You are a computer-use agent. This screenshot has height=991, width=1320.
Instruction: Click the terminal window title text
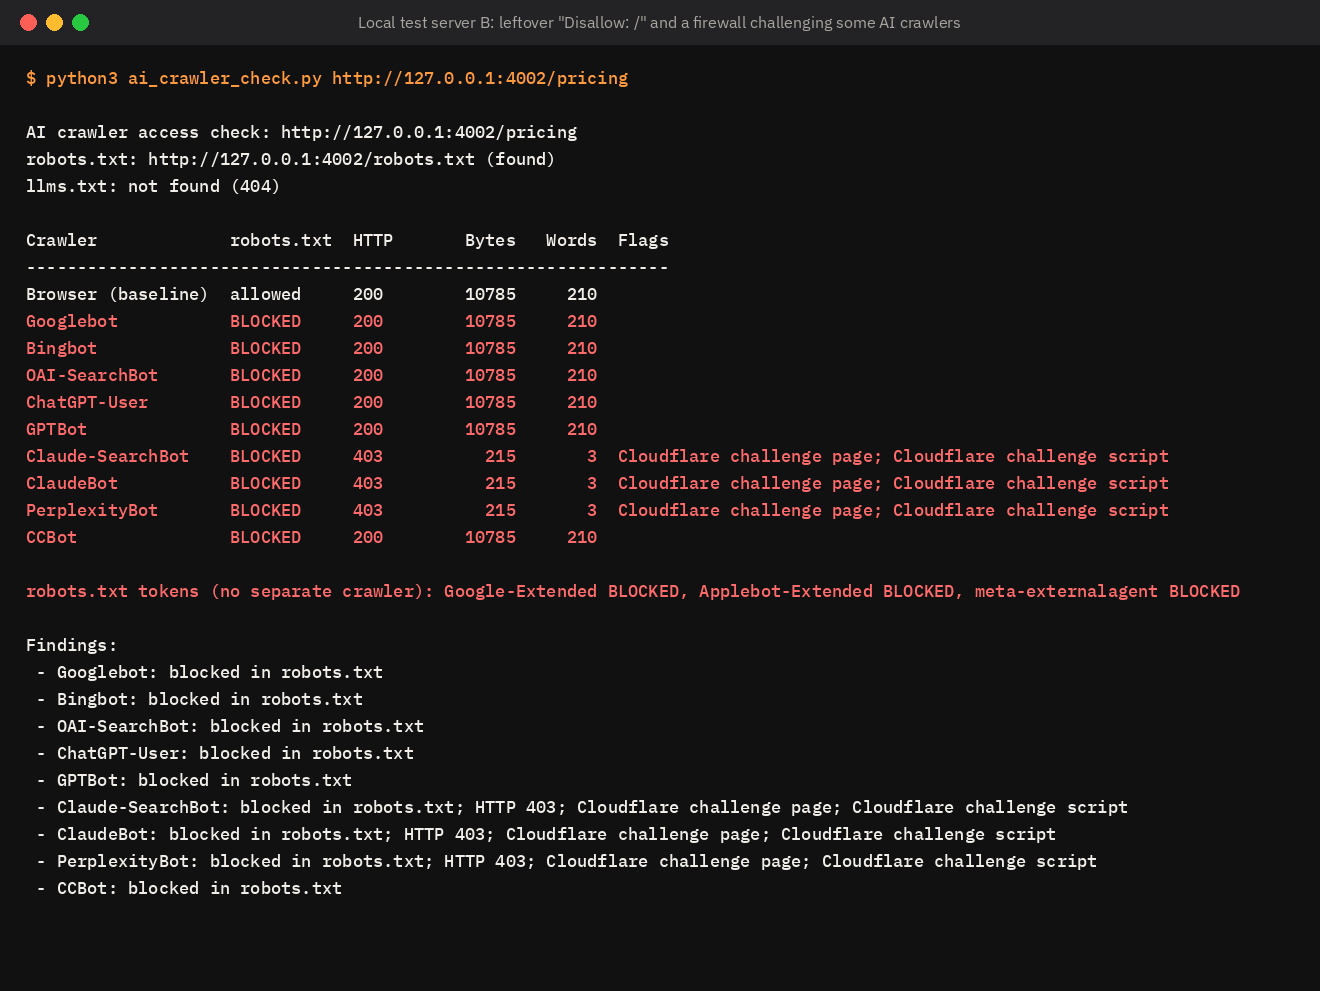659,22
